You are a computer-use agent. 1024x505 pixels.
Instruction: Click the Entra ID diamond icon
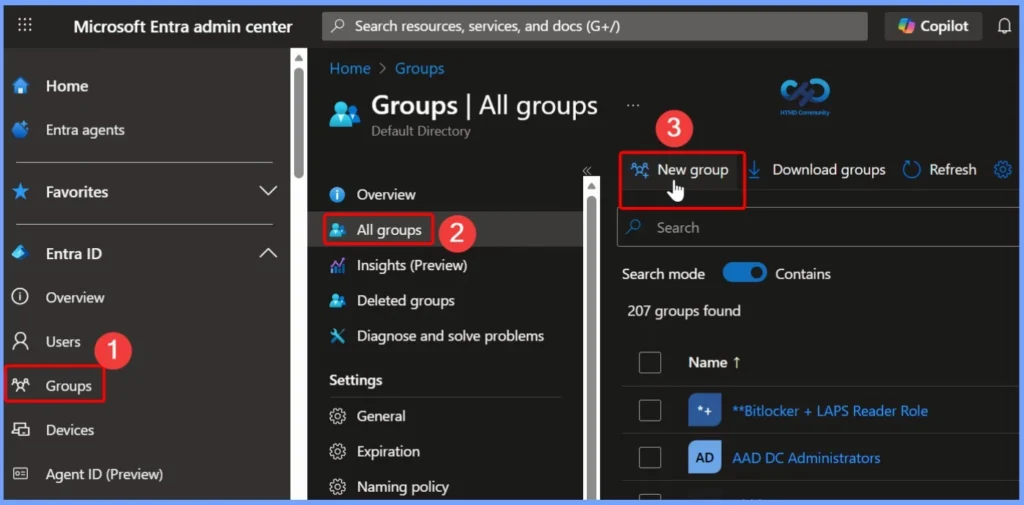21,253
